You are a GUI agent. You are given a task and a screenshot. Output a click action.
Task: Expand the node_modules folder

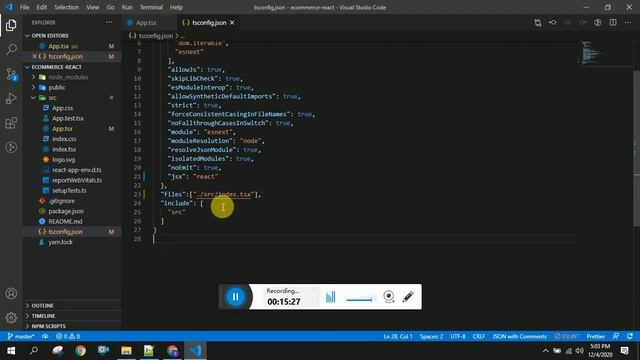(68, 77)
